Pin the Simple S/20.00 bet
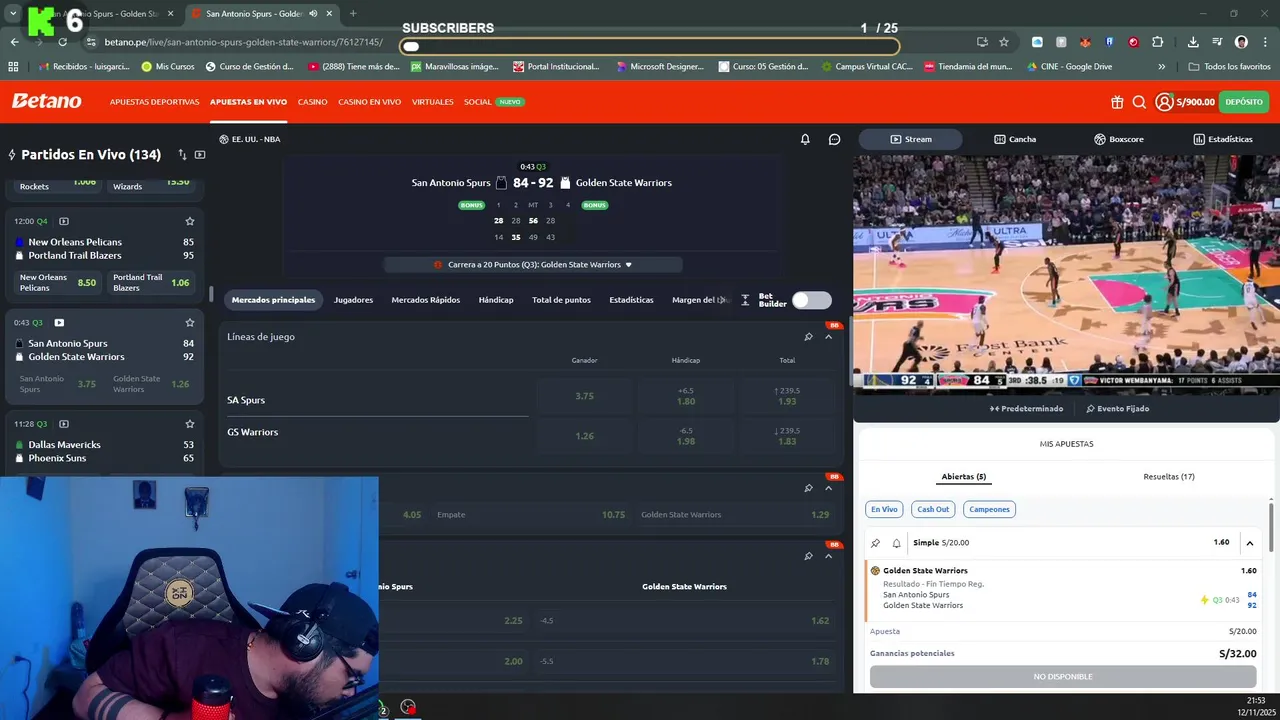The width and height of the screenshot is (1280, 720). (x=876, y=543)
